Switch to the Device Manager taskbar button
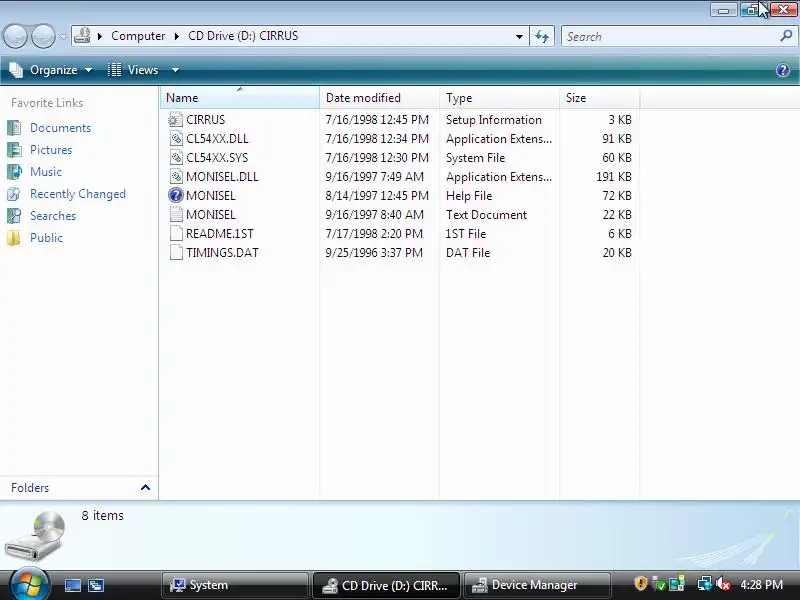 [x=538, y=585]
